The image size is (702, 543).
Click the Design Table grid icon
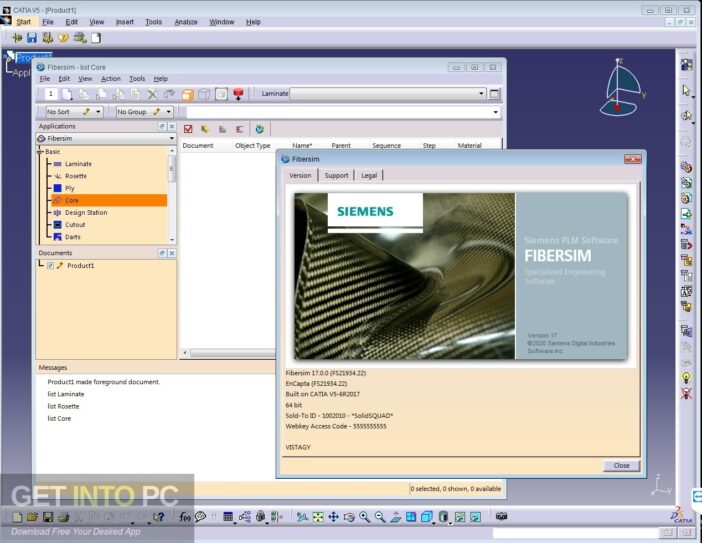[228, 517]
